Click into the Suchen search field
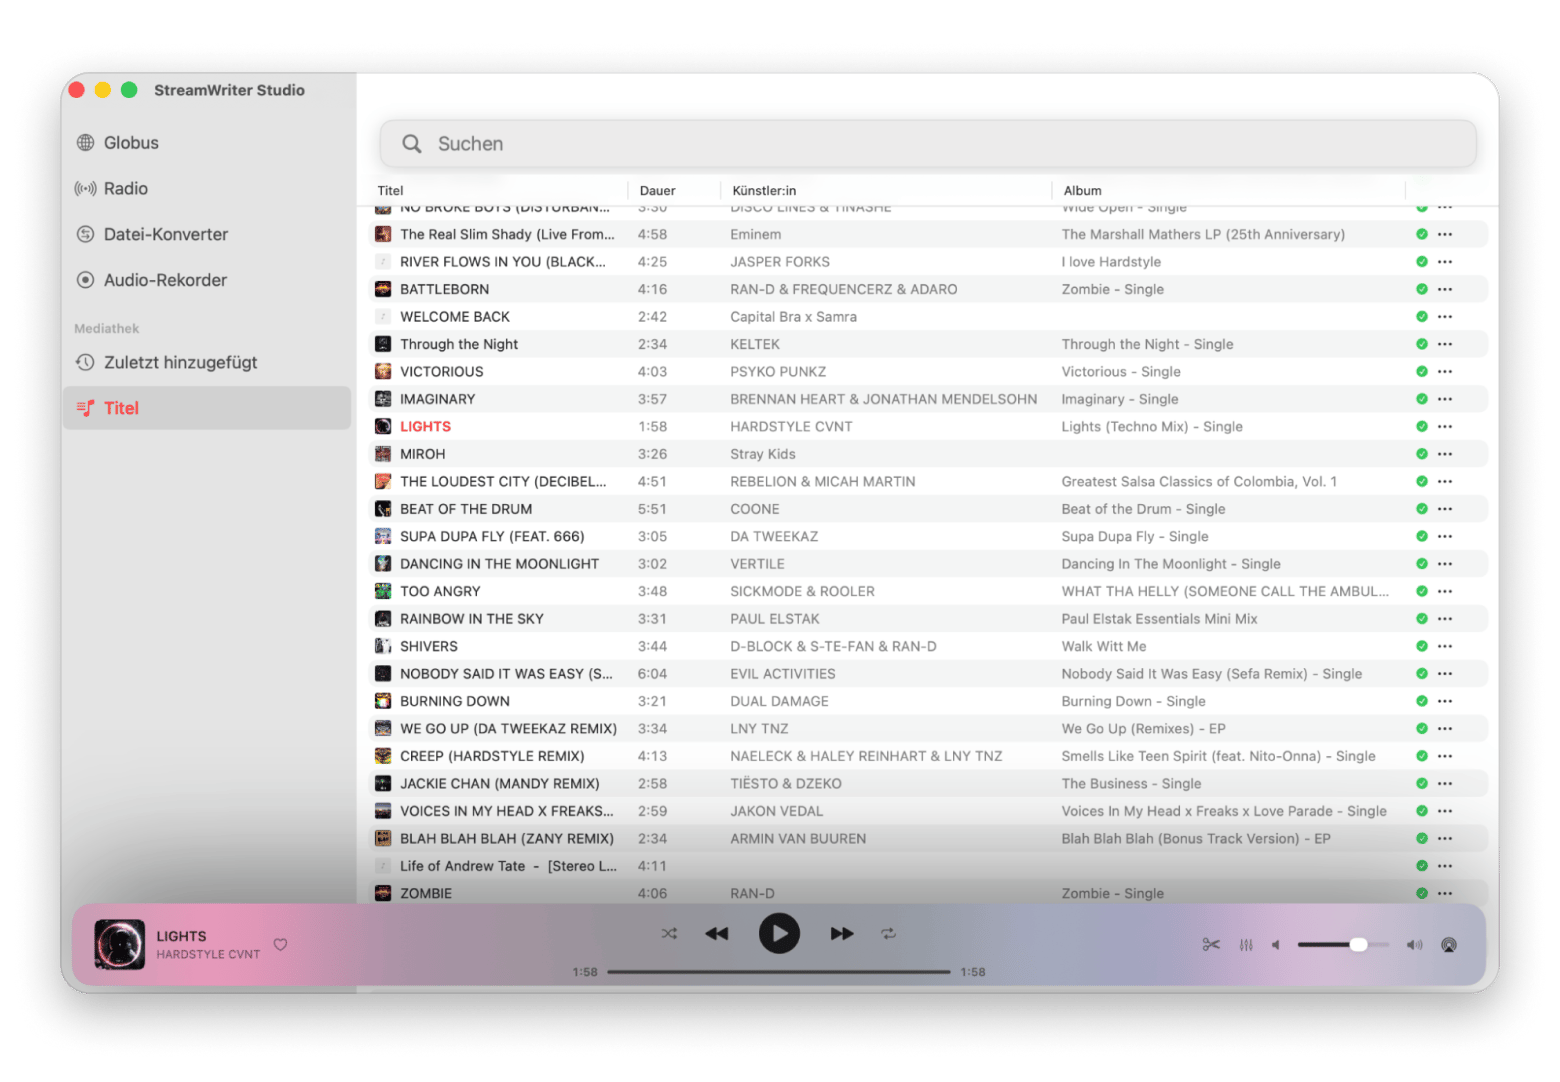The height and width of the screenshot is (1082, 1560). coord(927,144)
